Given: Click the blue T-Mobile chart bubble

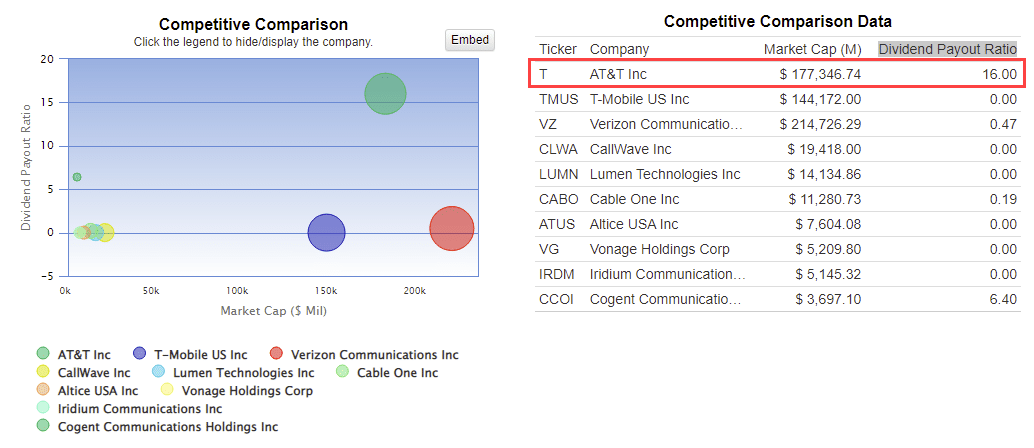Looking at the screenshot, I should [x=326, y=233].
